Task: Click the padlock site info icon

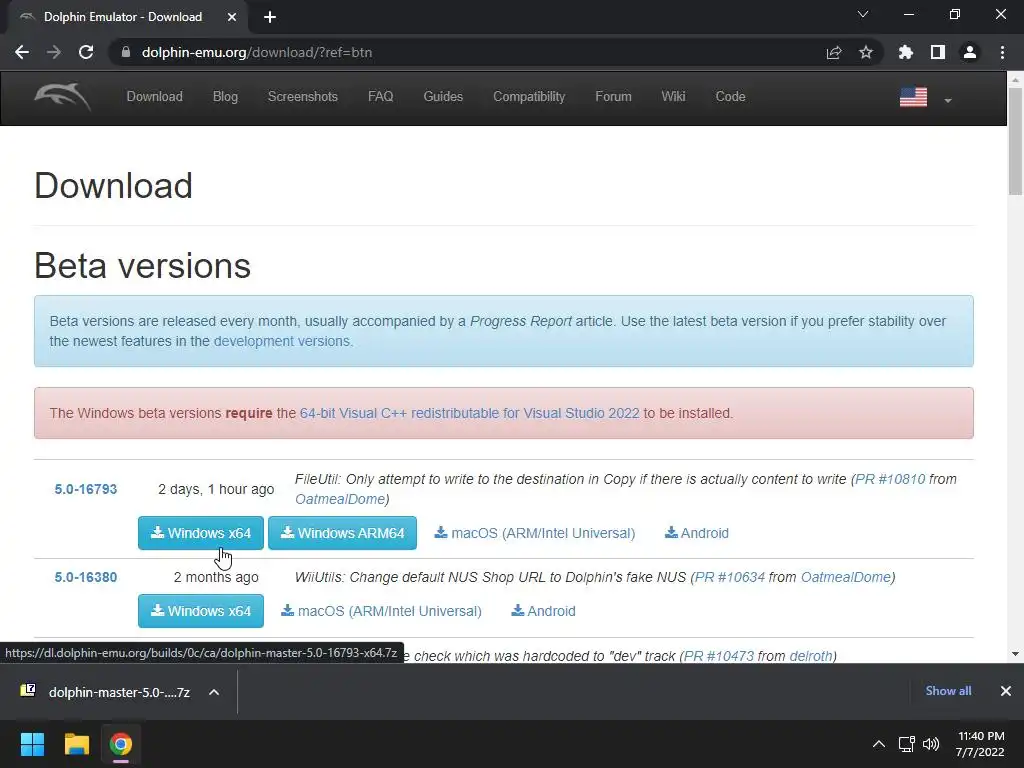Action: click(125, 52)
